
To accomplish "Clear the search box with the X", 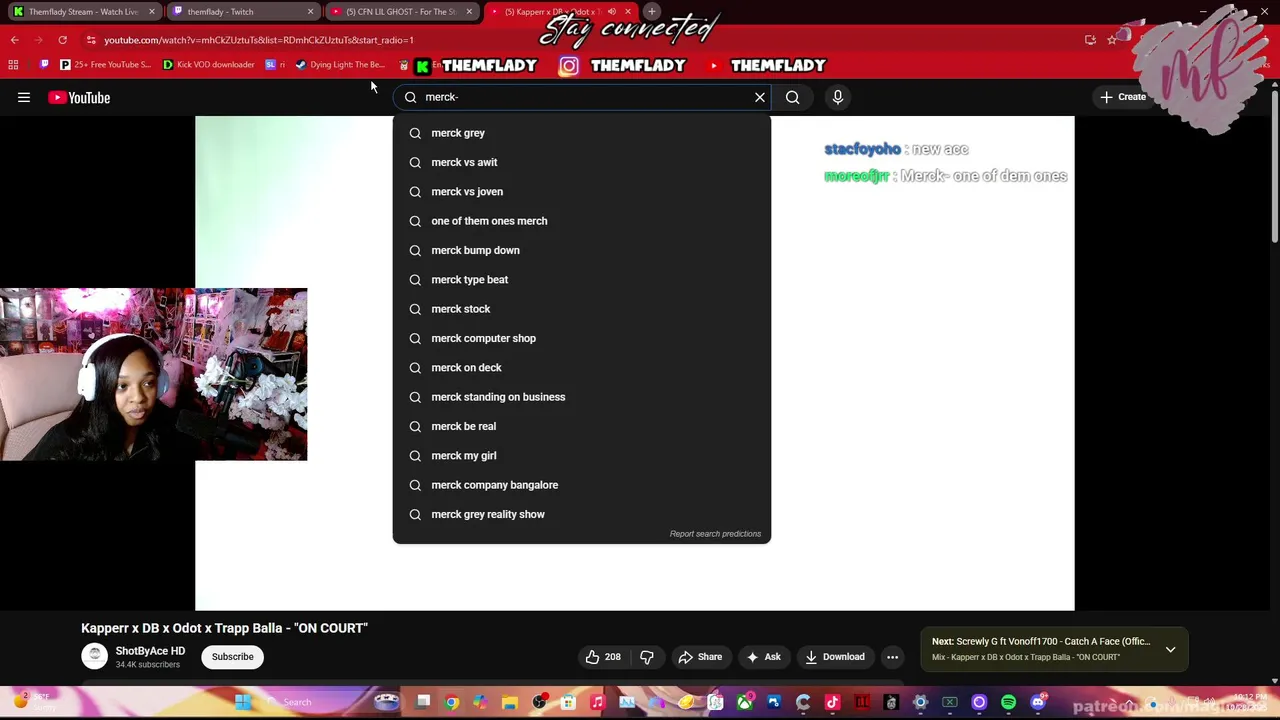I will point(760,97).
